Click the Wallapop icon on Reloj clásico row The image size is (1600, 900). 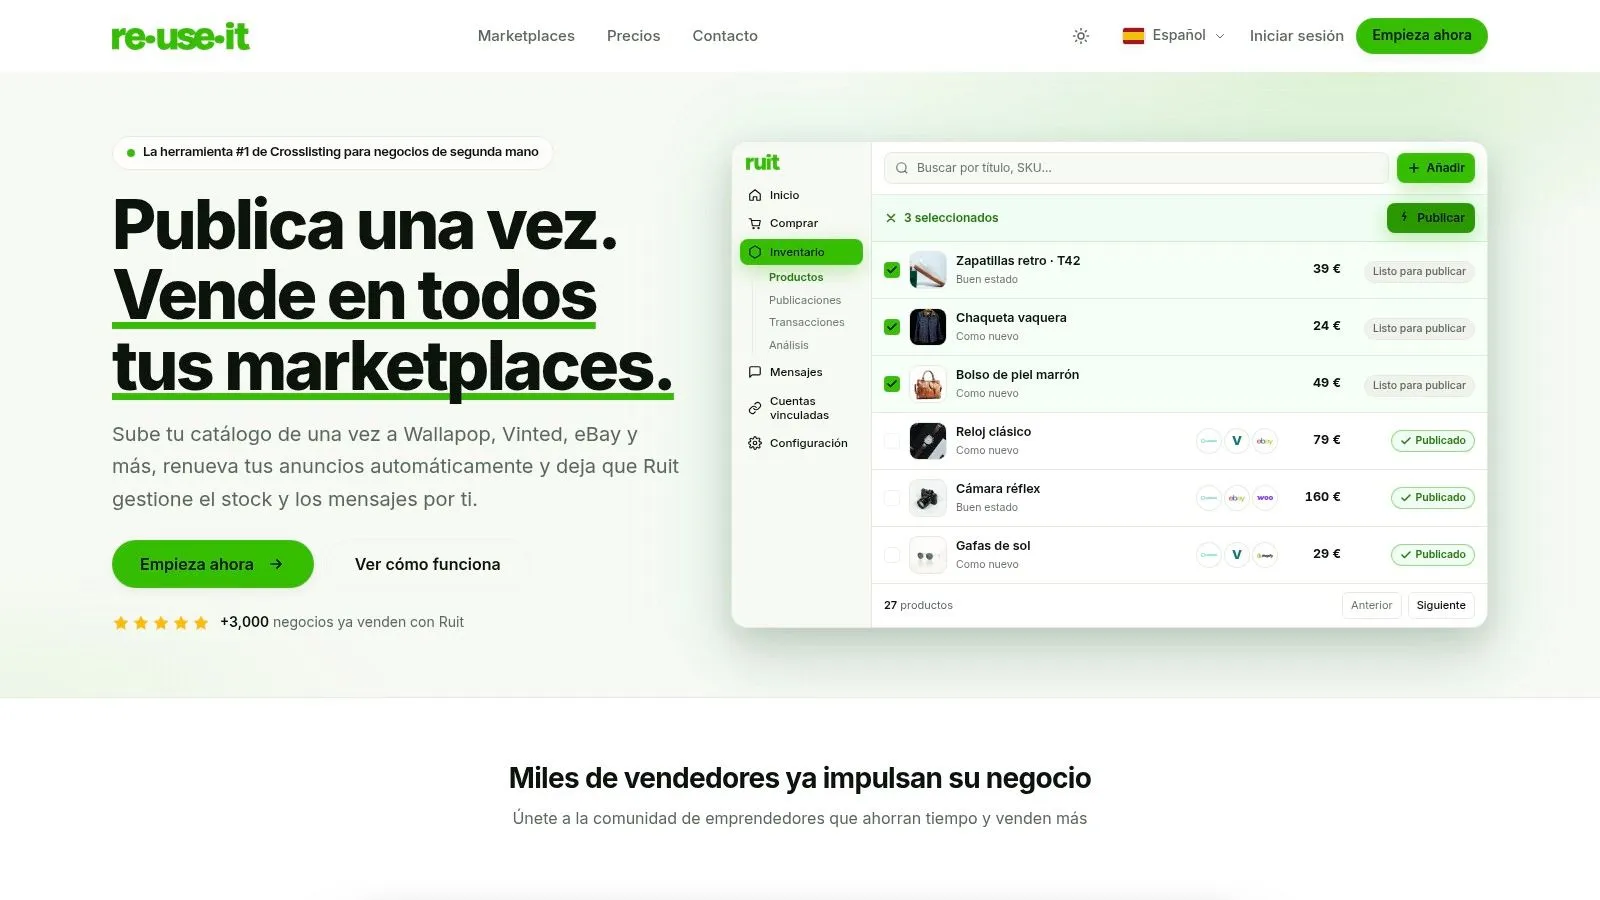point(1209,441)
